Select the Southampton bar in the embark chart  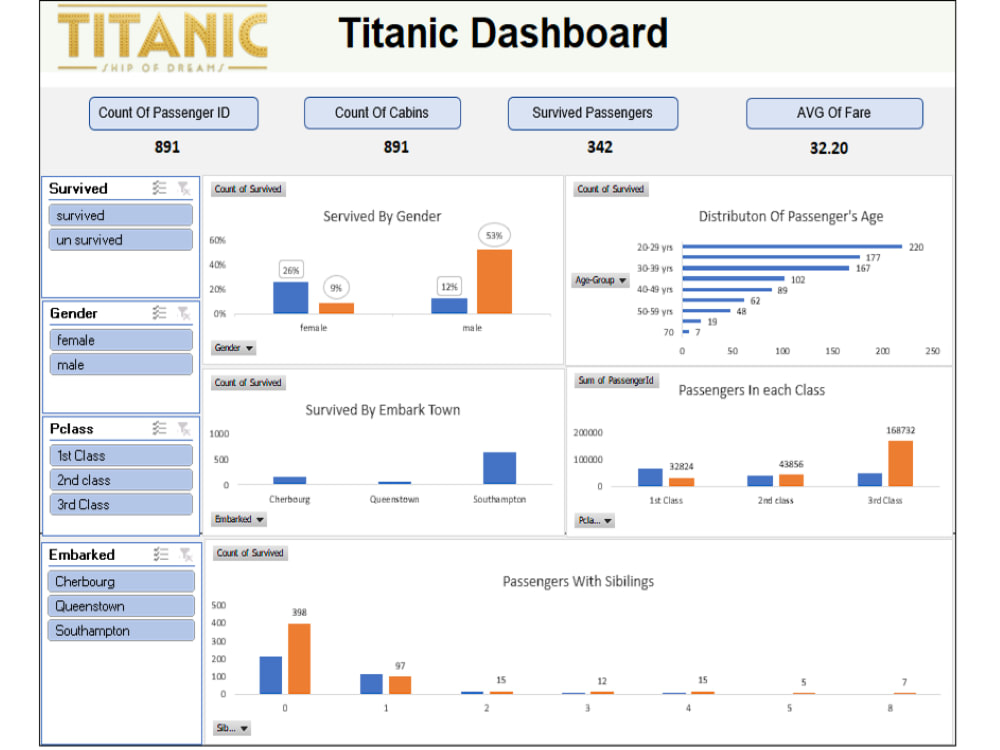tap(499, 468)
